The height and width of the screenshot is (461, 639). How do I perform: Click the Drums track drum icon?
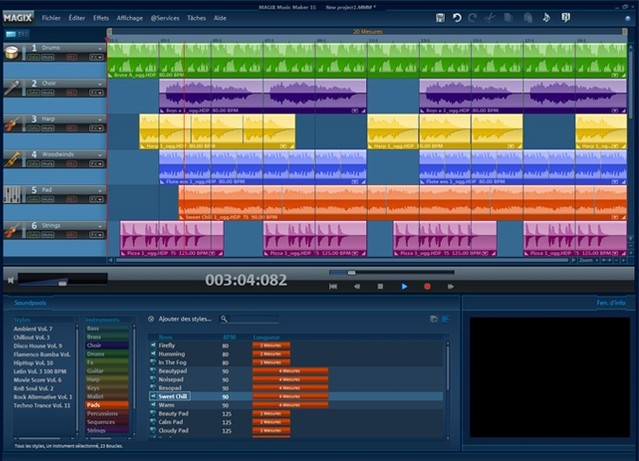click(12, 52)
